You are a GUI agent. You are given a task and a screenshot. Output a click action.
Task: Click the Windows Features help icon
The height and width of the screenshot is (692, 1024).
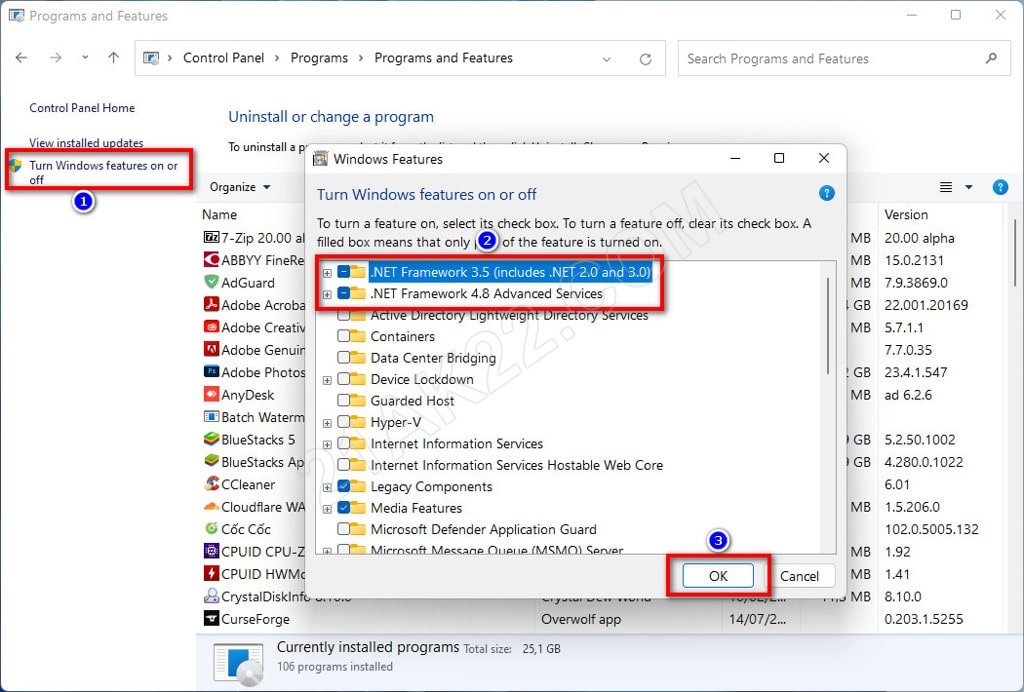[826, 193]
